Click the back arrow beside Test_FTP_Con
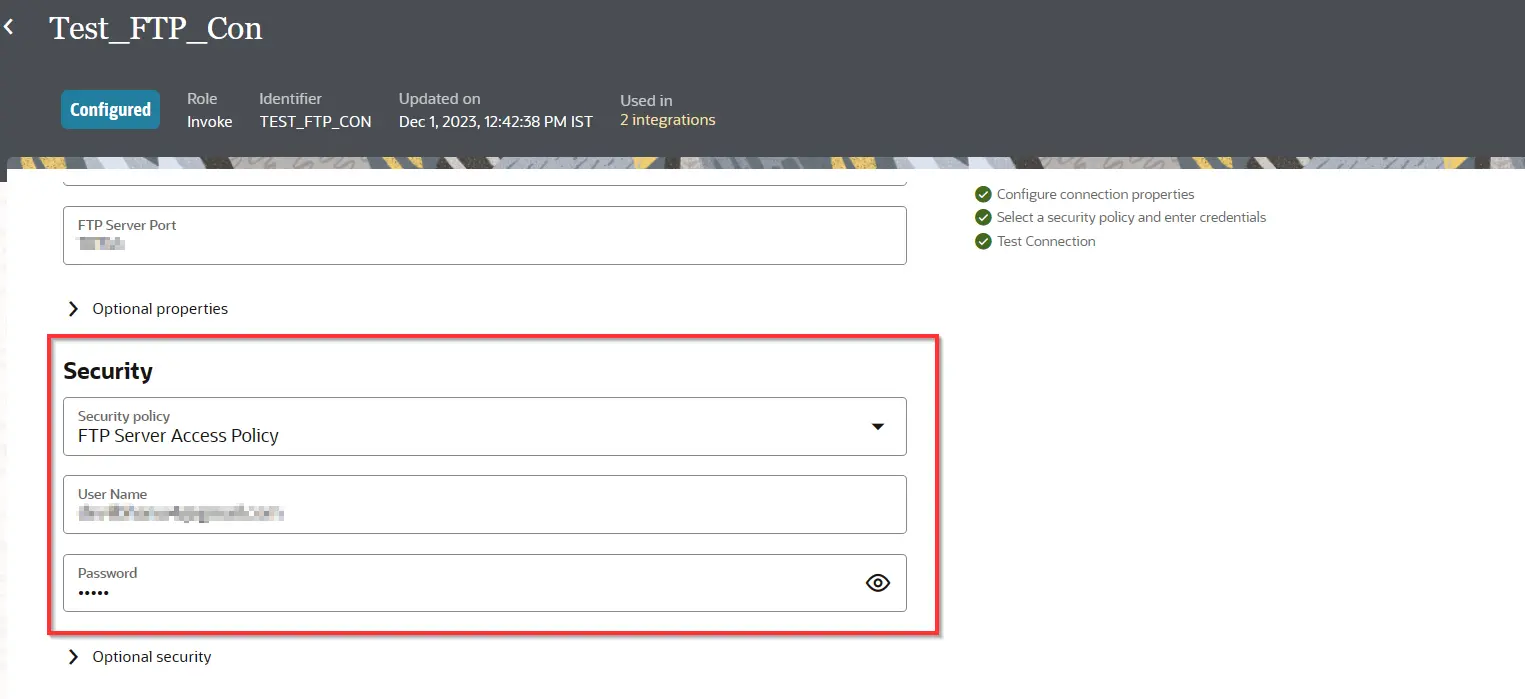 click(9, 28)
